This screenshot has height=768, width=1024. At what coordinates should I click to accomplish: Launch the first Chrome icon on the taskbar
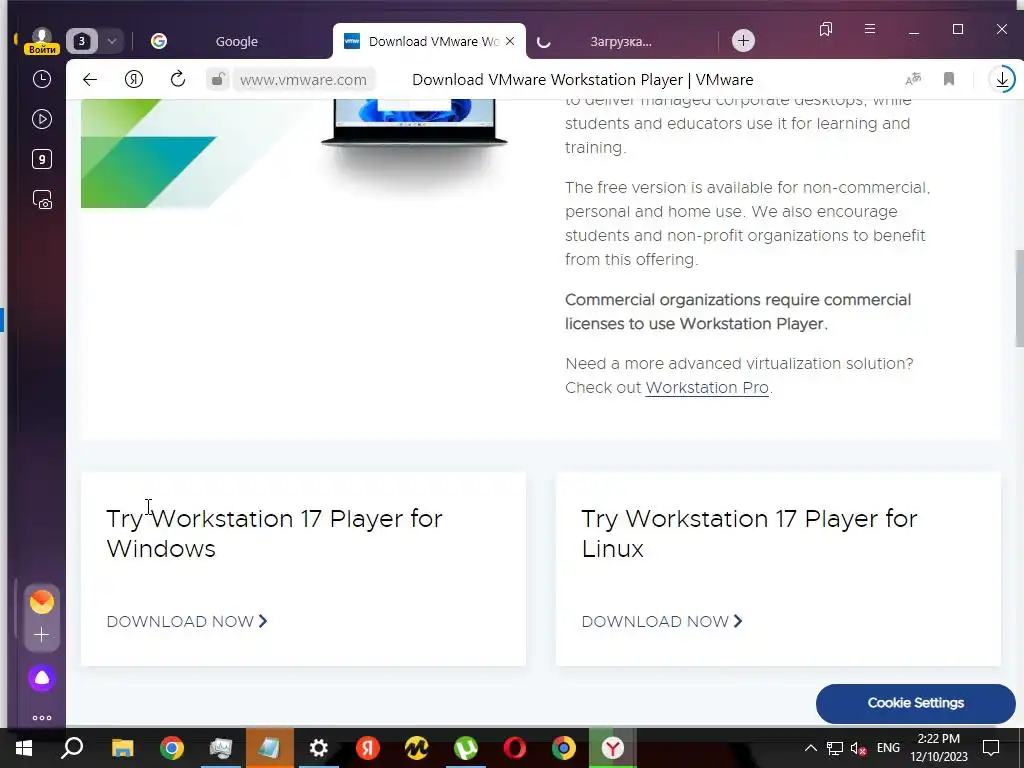[x=172, y=748]
